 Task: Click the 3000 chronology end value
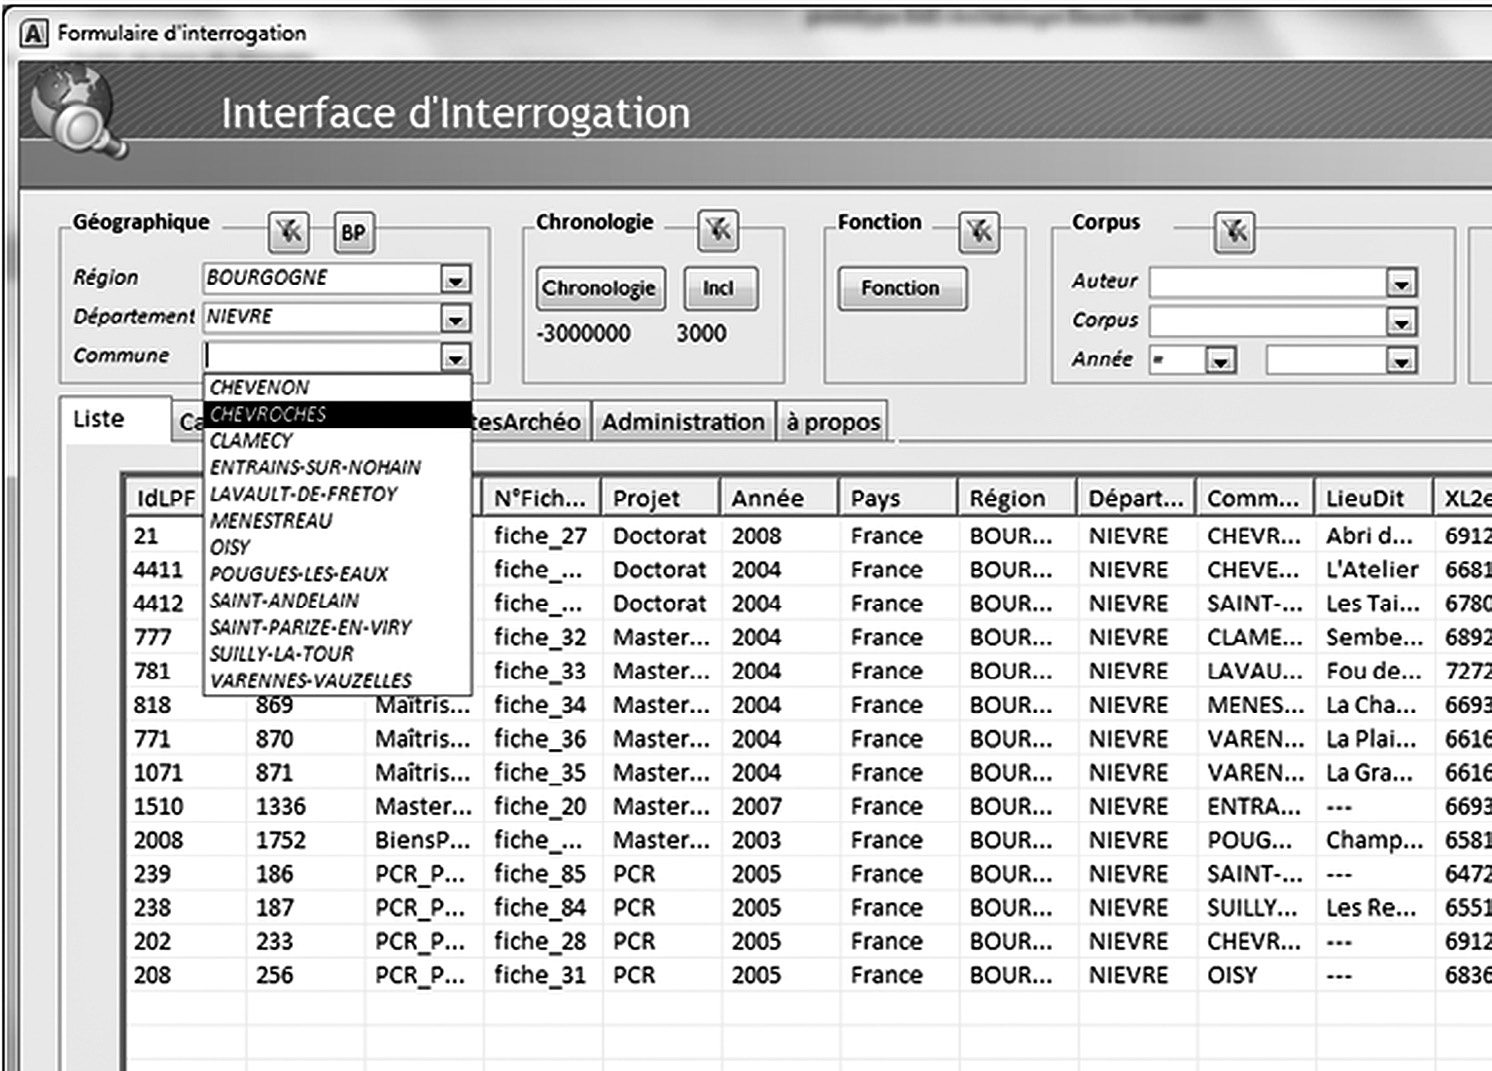tap(701, 334)
